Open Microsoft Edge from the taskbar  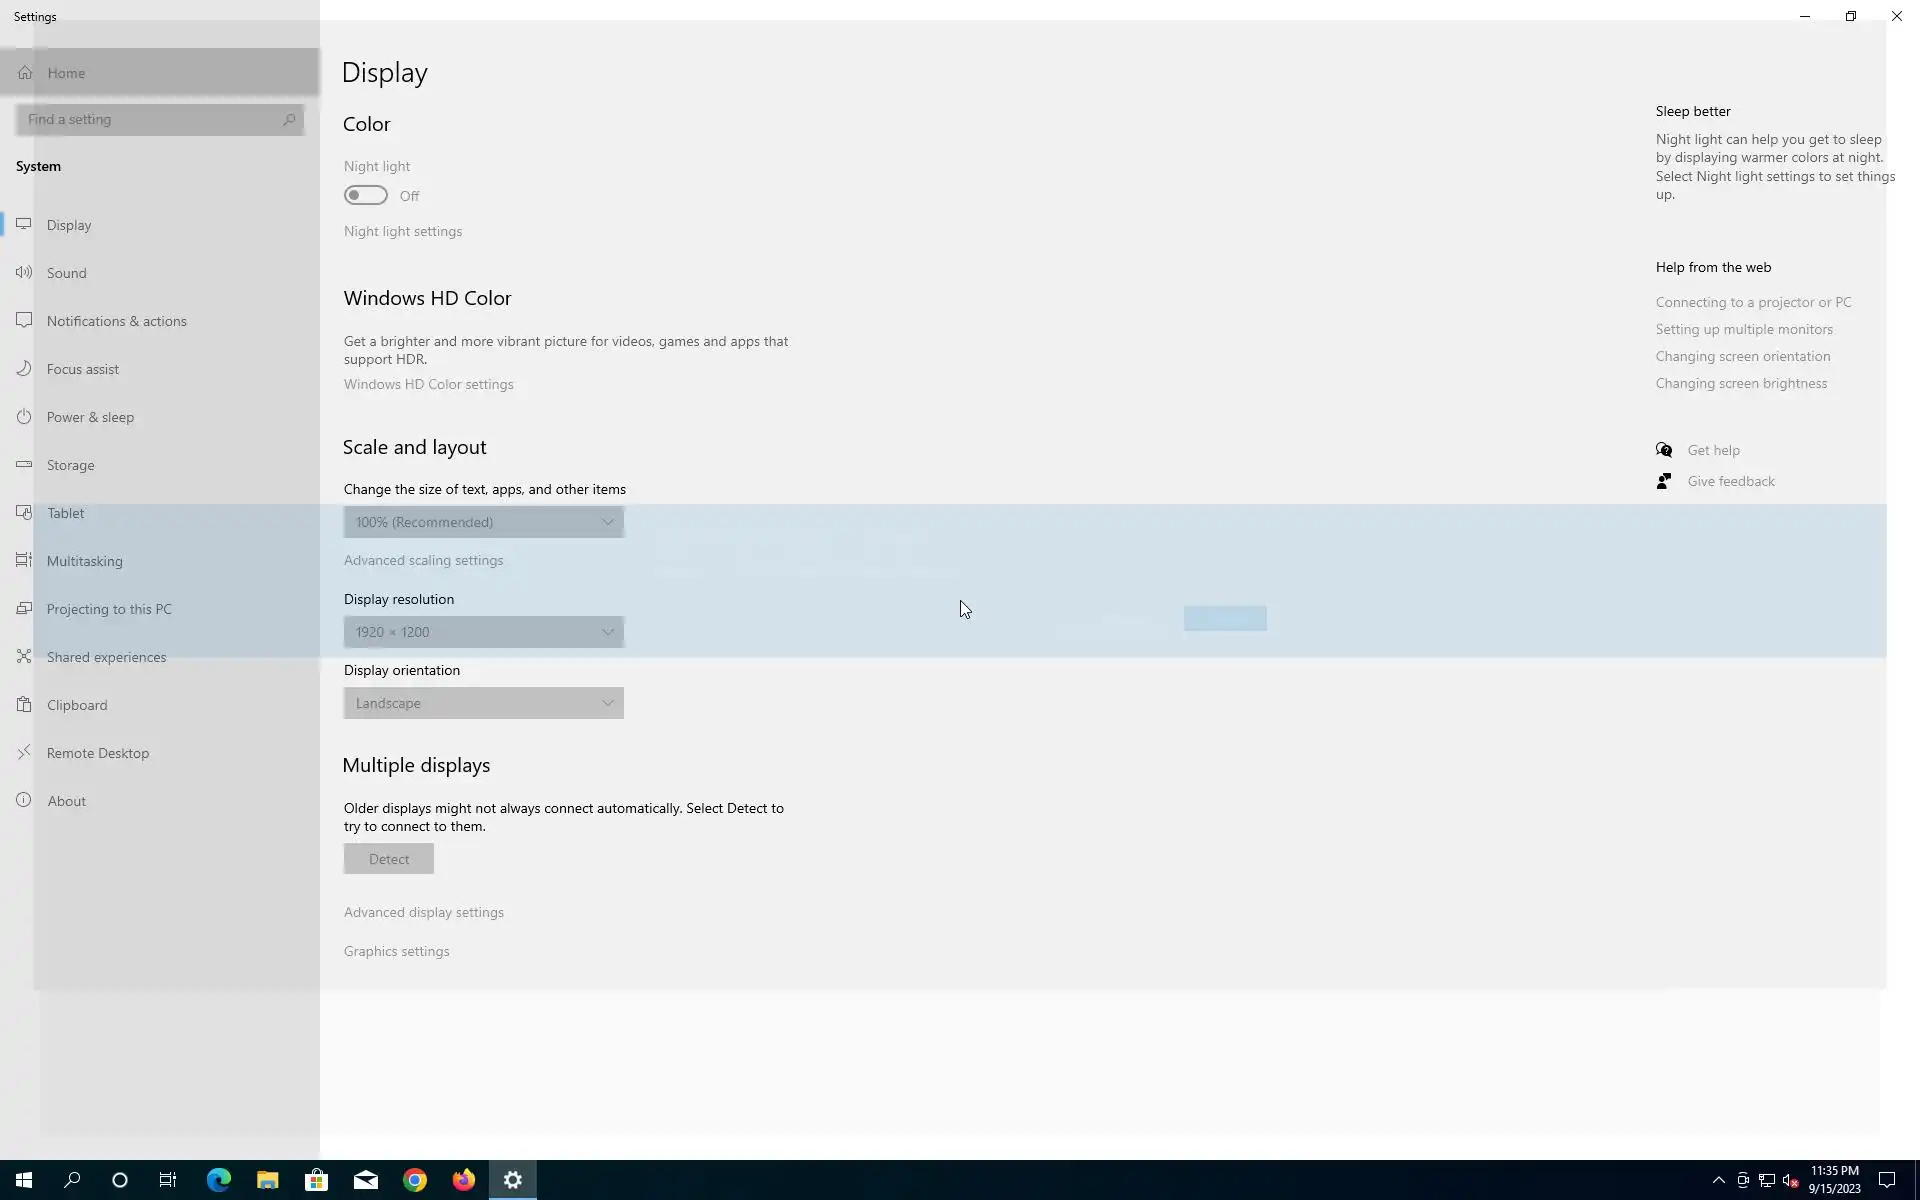(x=218, y=1180)
